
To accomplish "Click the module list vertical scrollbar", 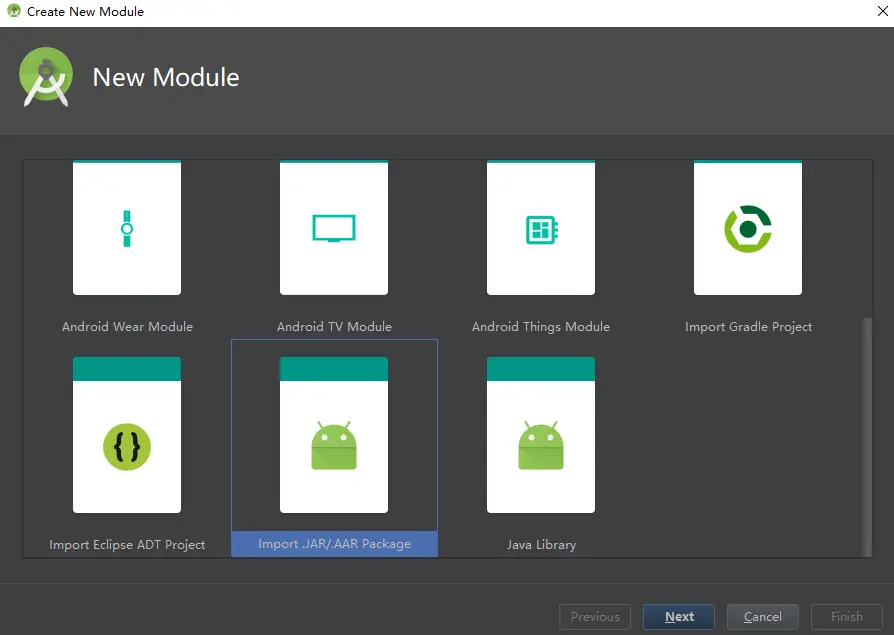I will 867,437.
